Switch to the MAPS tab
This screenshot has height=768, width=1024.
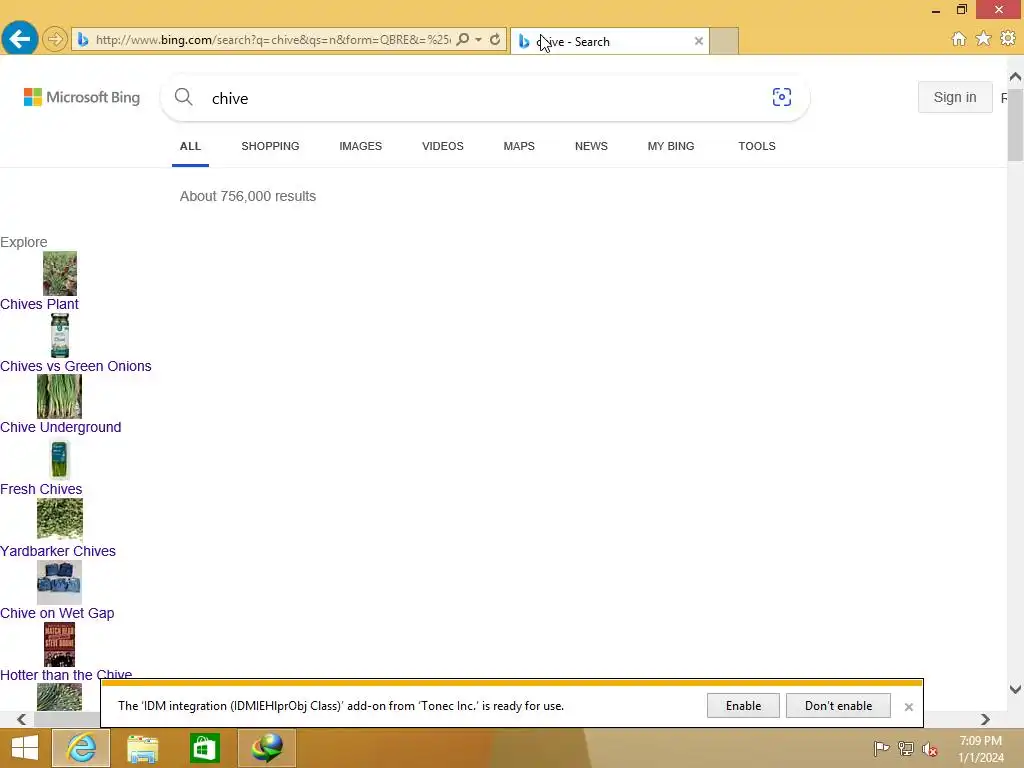[519, 146]
